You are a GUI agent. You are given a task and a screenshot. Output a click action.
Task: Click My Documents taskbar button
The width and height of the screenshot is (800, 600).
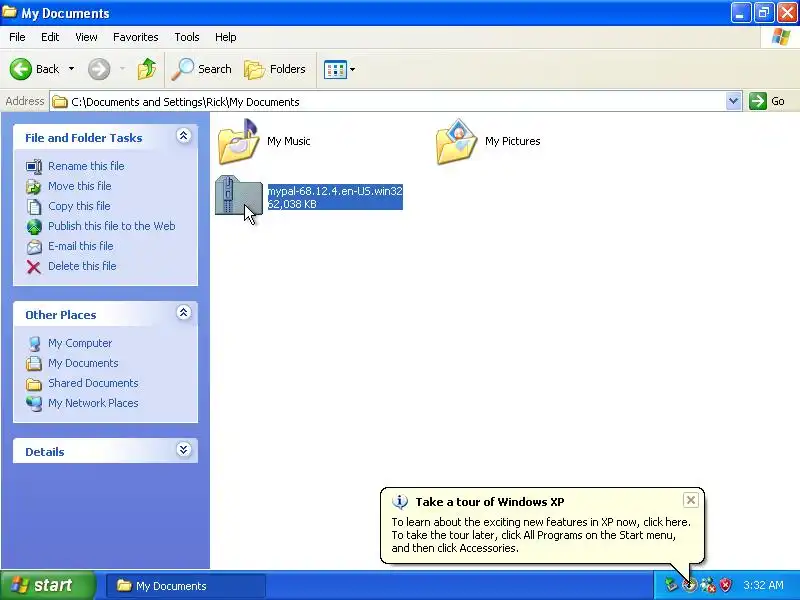186,586
